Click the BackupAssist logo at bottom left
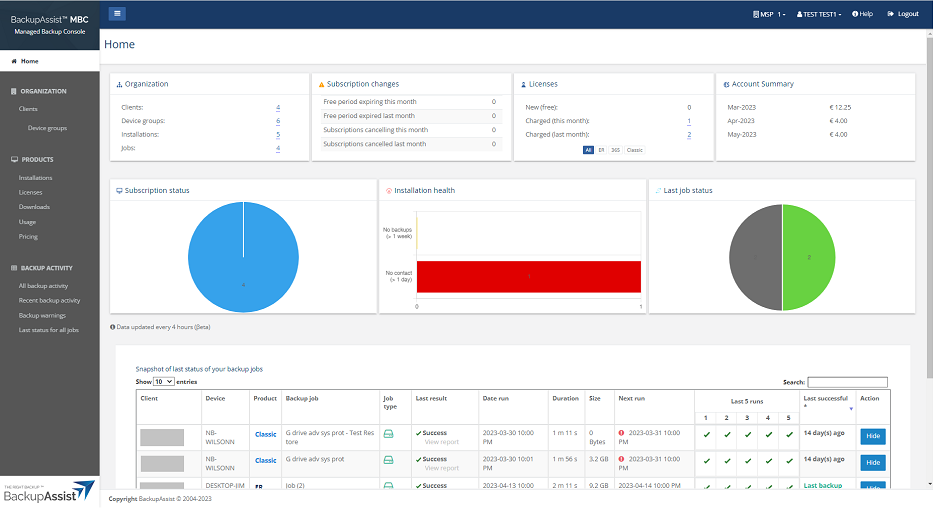The image size is (935, 512). coord(49,492)
